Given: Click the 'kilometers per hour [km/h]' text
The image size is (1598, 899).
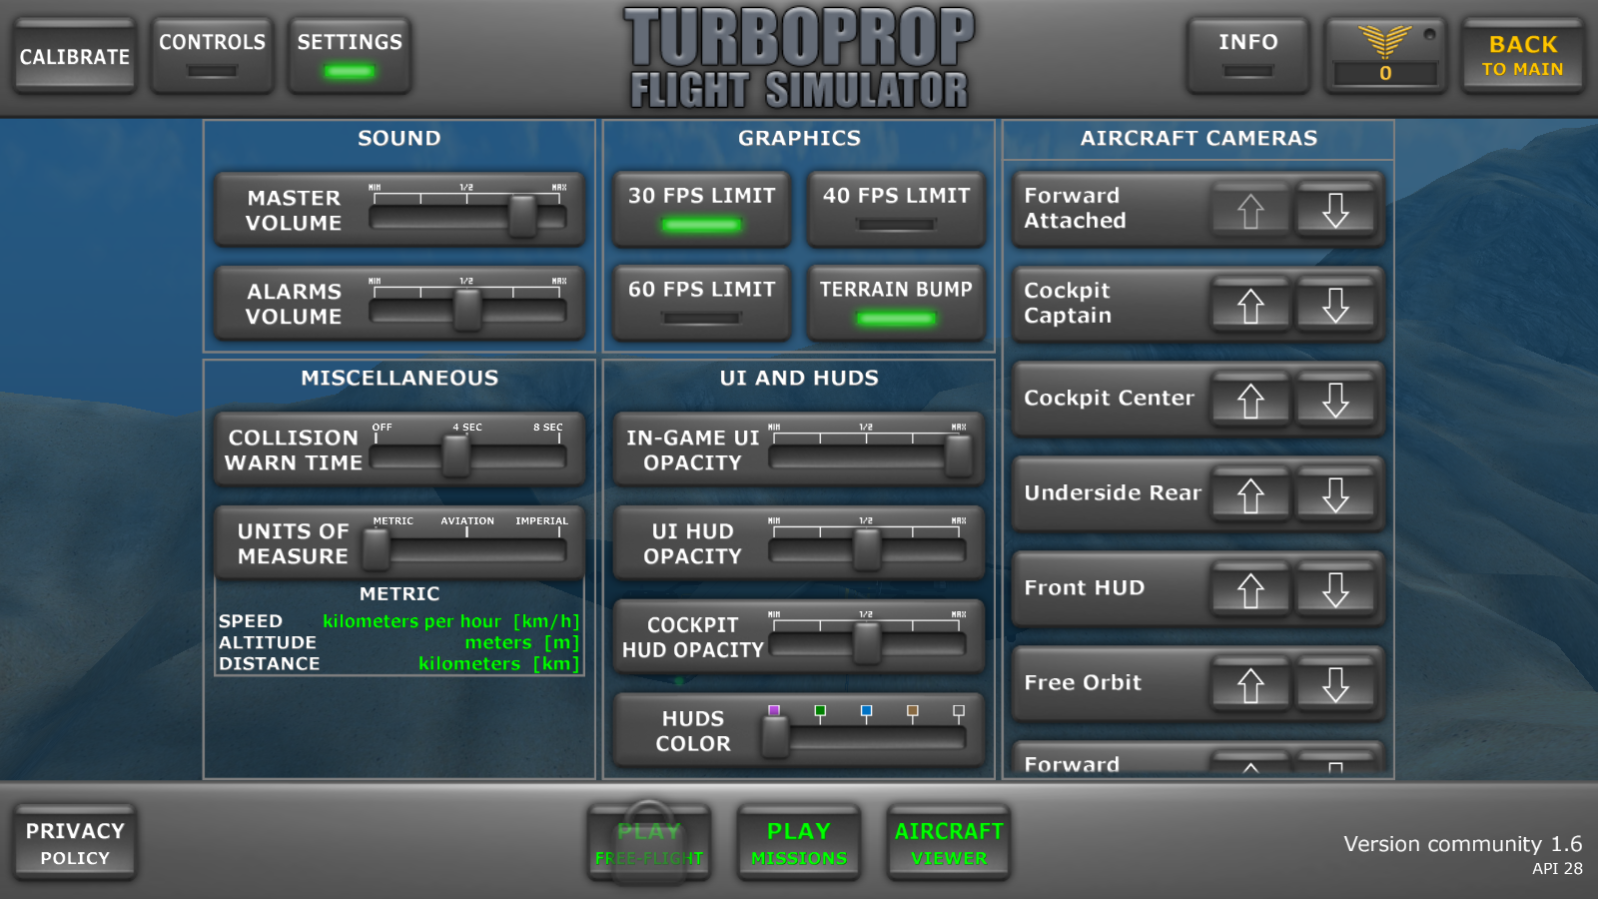Looking at the screenshot, I should coord(451,621).
